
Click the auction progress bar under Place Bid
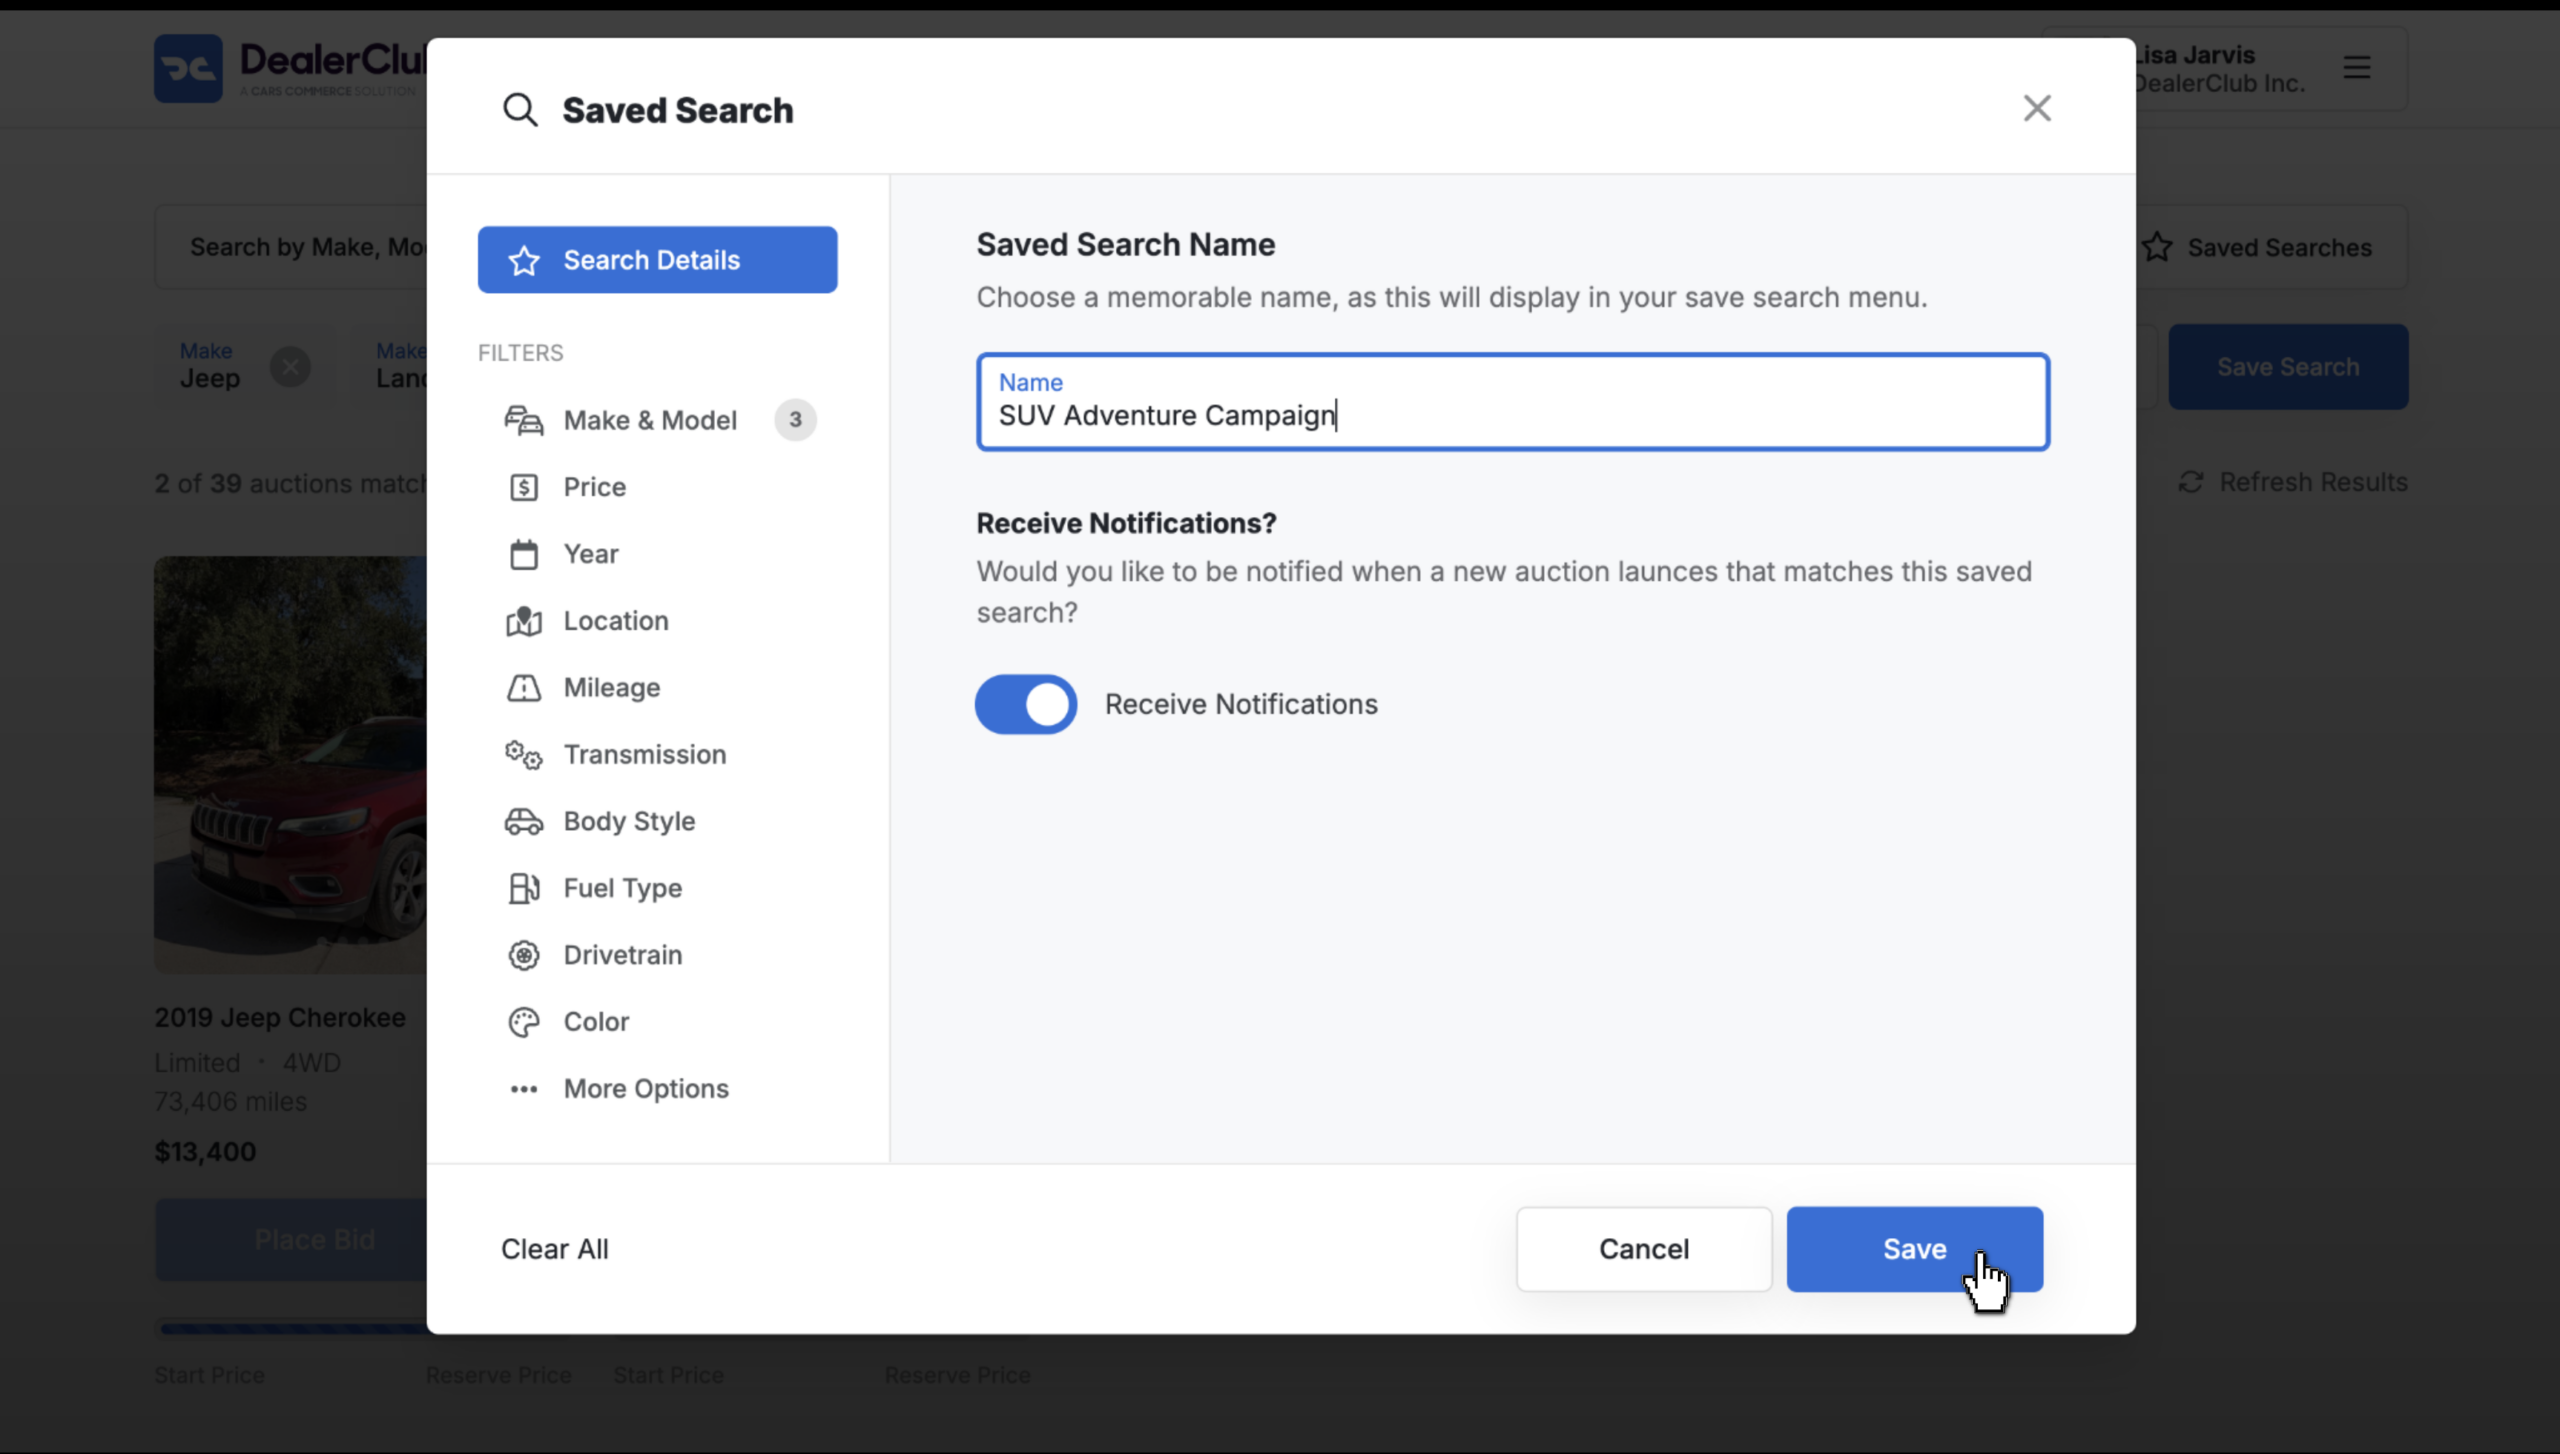pos(293,1329)
